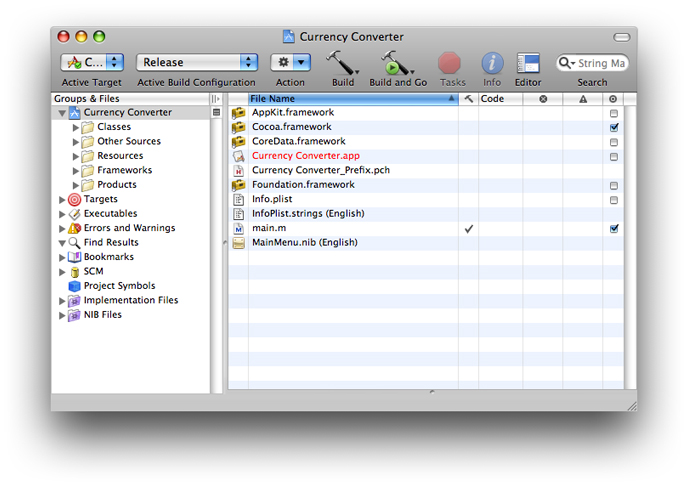Click the main.m source file icon
The width and height of the screenshot is (688, 486).
[239, 229]
